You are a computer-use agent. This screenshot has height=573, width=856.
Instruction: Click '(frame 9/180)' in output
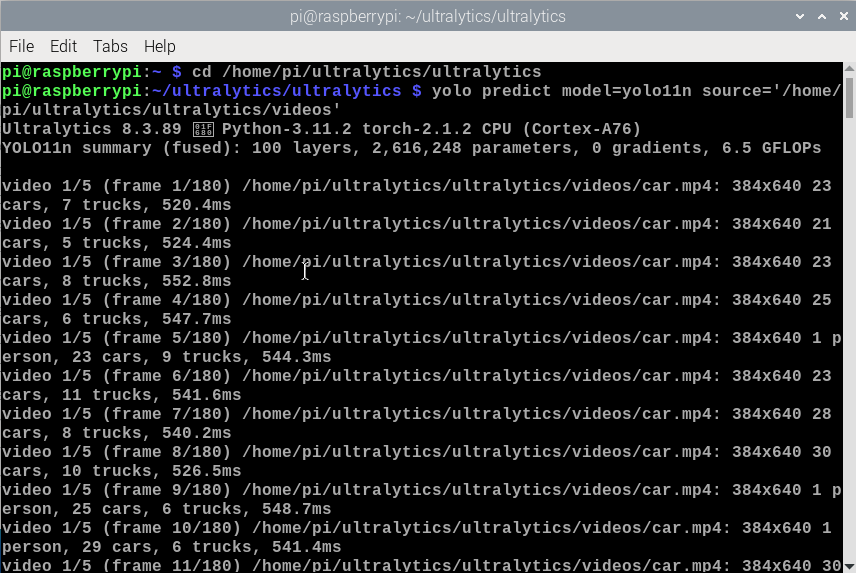(x=167, y=490)
